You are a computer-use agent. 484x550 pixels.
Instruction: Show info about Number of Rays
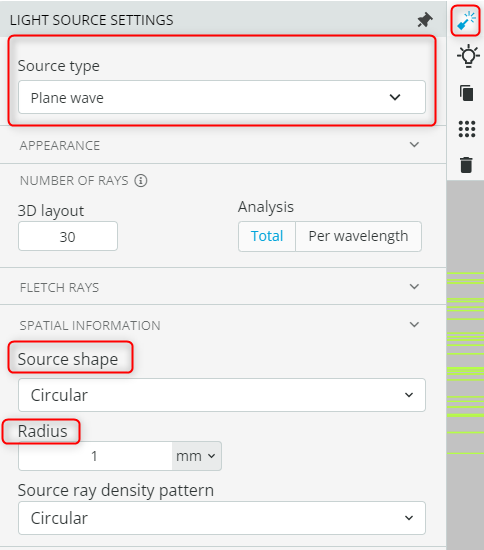(x=141, y=181)
